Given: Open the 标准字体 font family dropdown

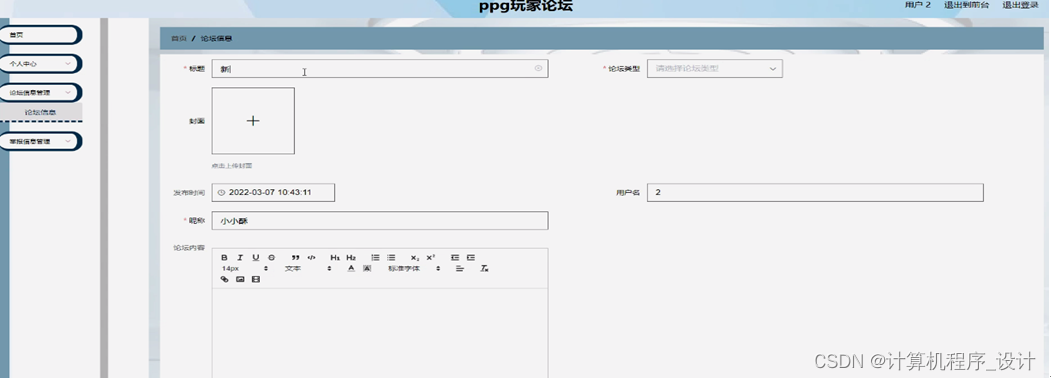Looking at the screenshot, I should (414, 269).
